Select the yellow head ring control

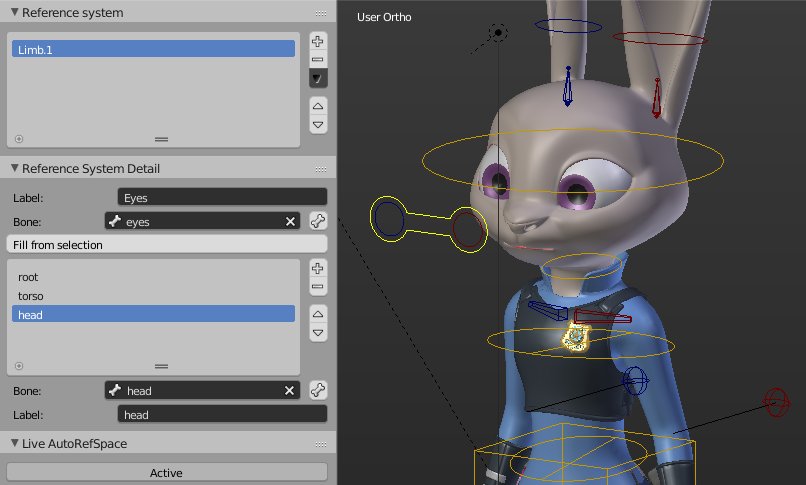pyautogui.click(x=573, y=160)
